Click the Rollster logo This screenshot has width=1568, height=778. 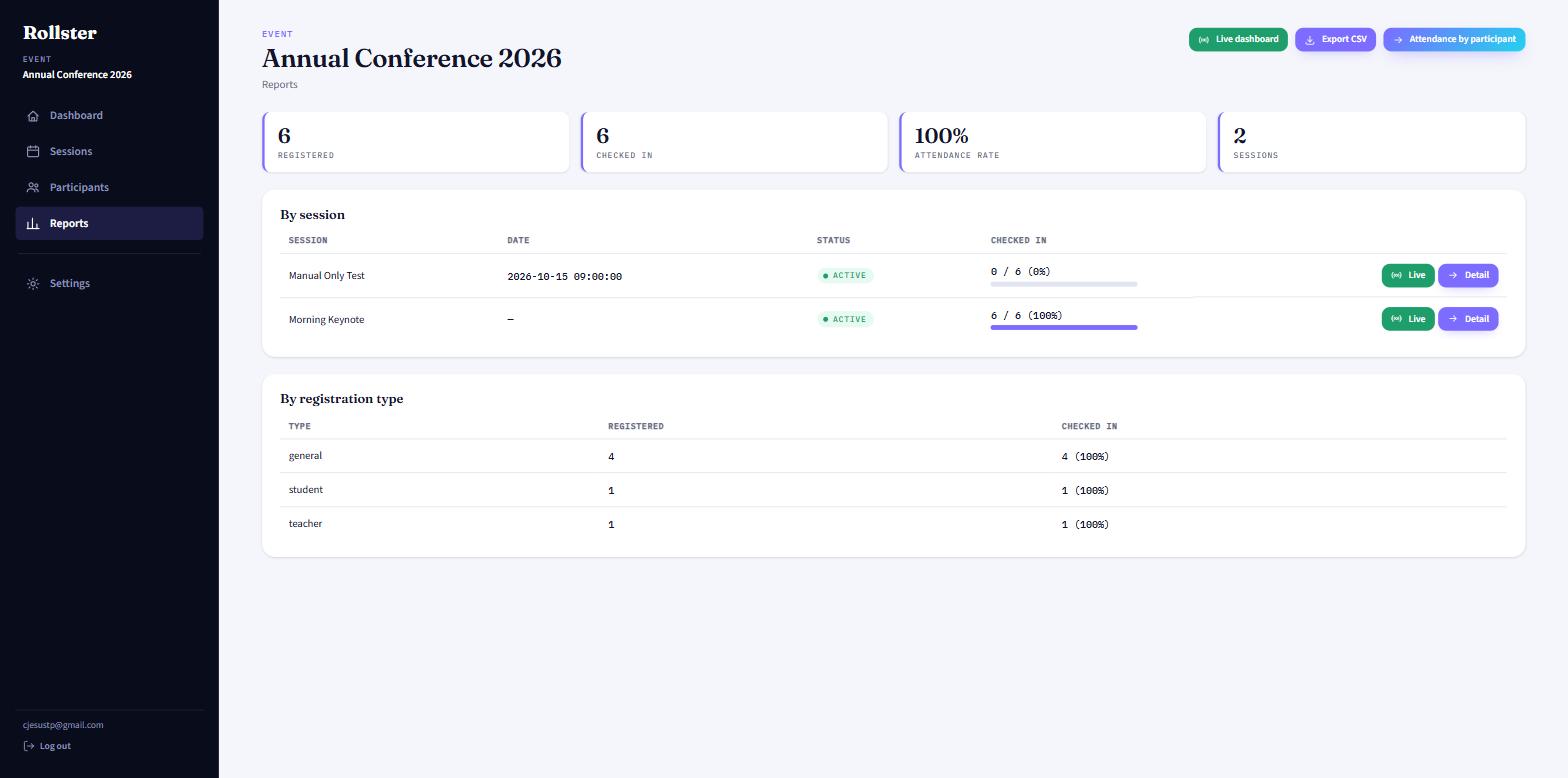click(x=60, y=33)
